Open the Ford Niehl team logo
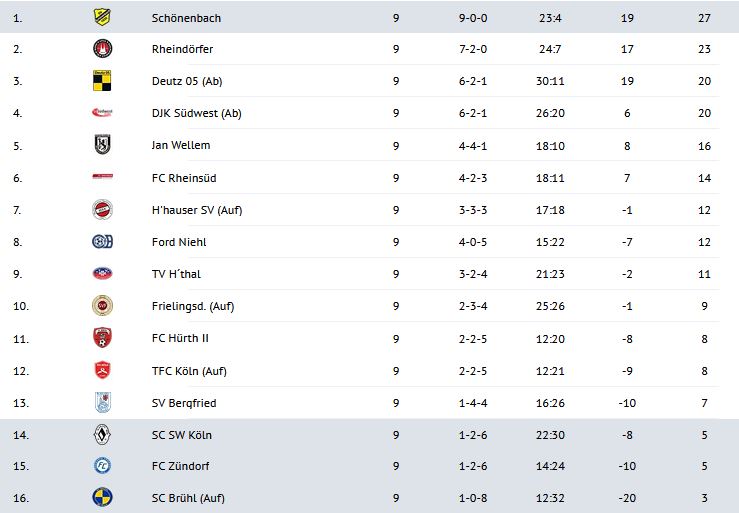This screenshot has height=513, width=739. coord(102,241)
